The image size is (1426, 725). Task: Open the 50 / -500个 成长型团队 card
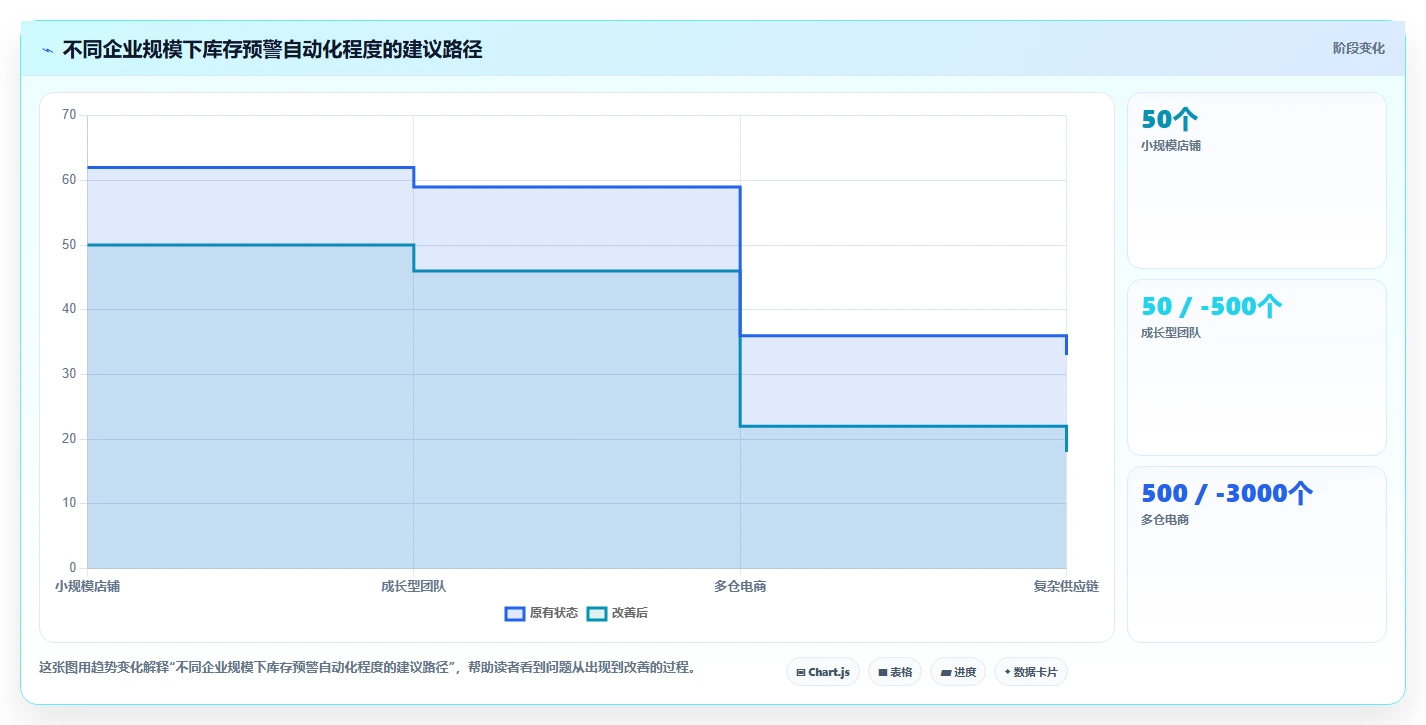(x=1257, y=368)
